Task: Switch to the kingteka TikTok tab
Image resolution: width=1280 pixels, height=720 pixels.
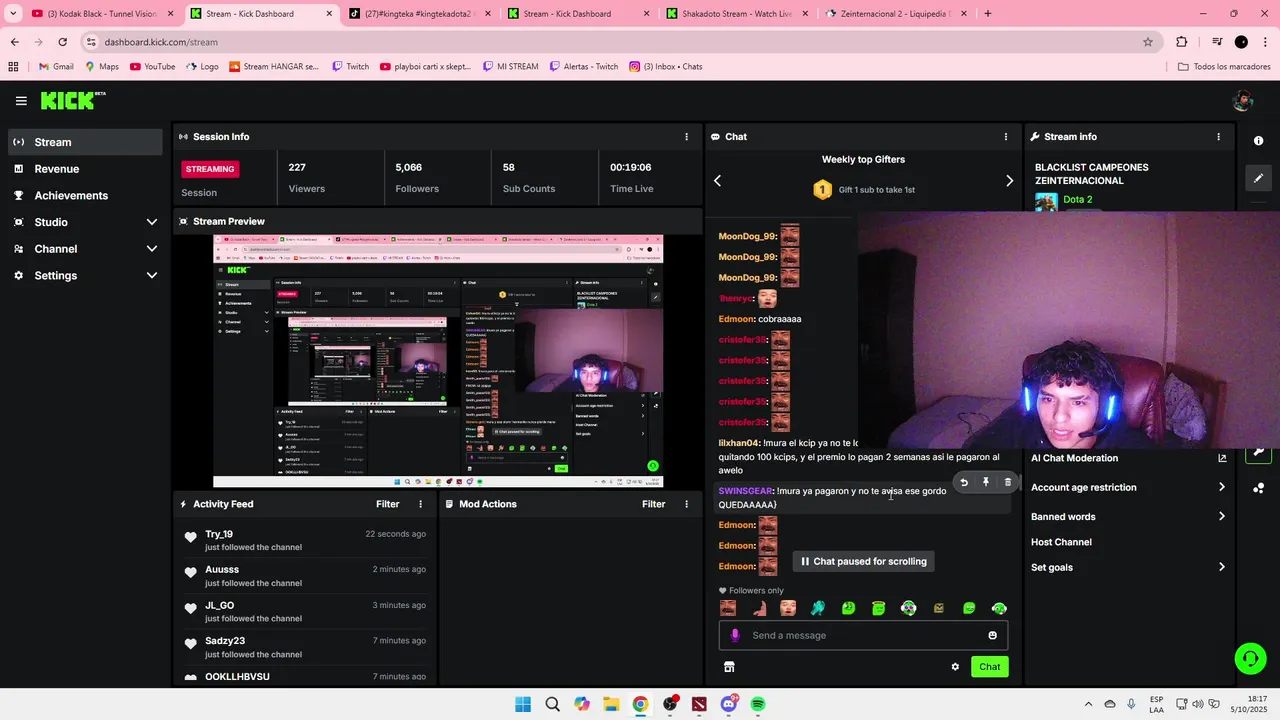Action: (418, 14)
